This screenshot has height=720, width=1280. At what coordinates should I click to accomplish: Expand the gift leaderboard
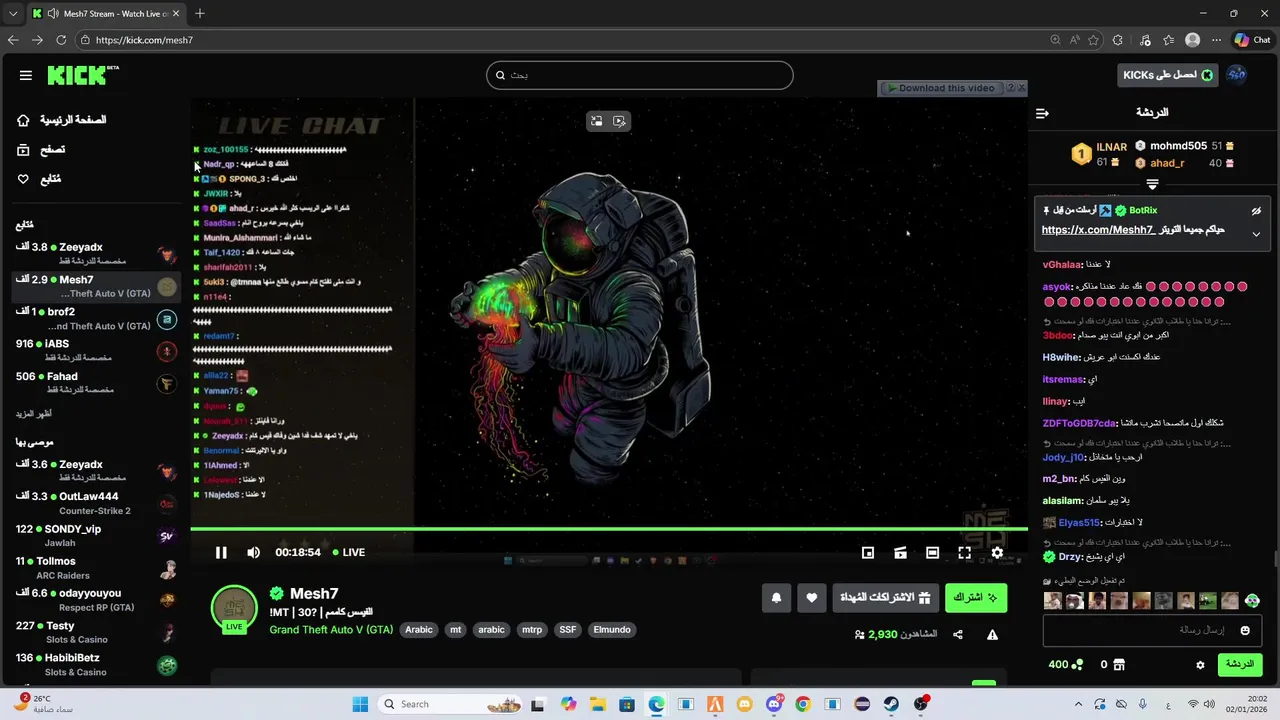tap(1152, 185)
